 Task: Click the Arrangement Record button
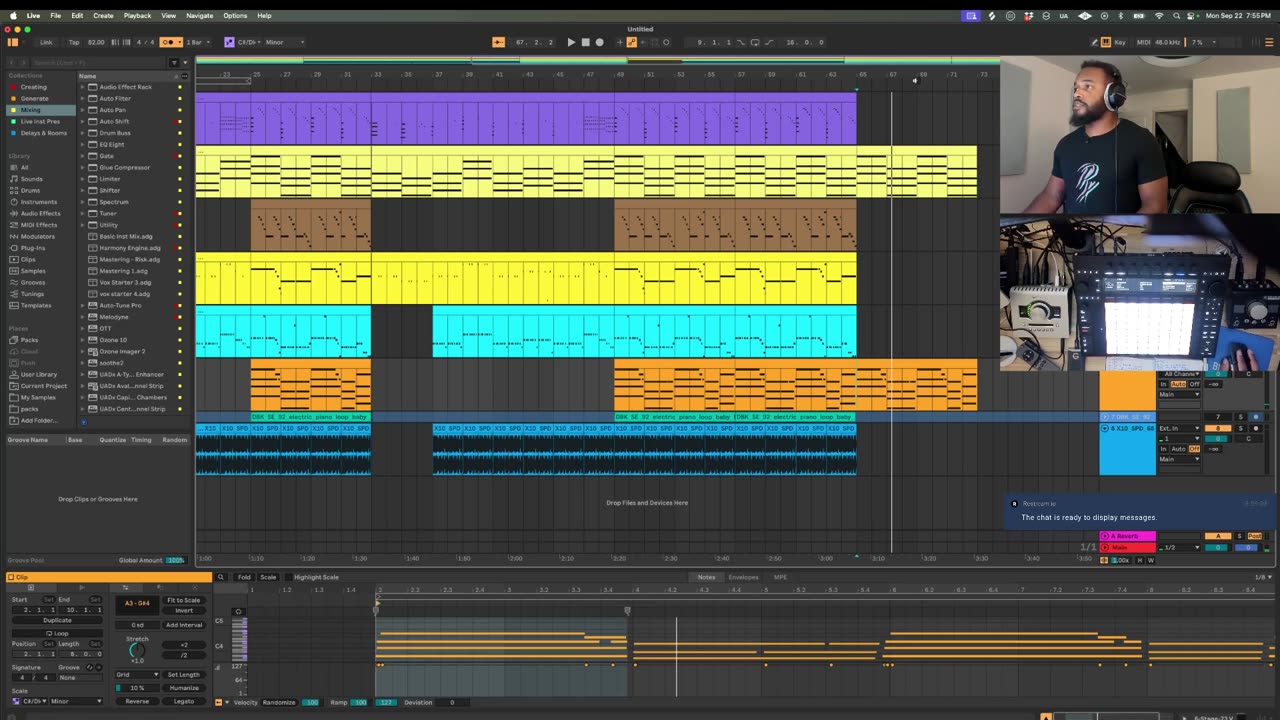[599, 42]
